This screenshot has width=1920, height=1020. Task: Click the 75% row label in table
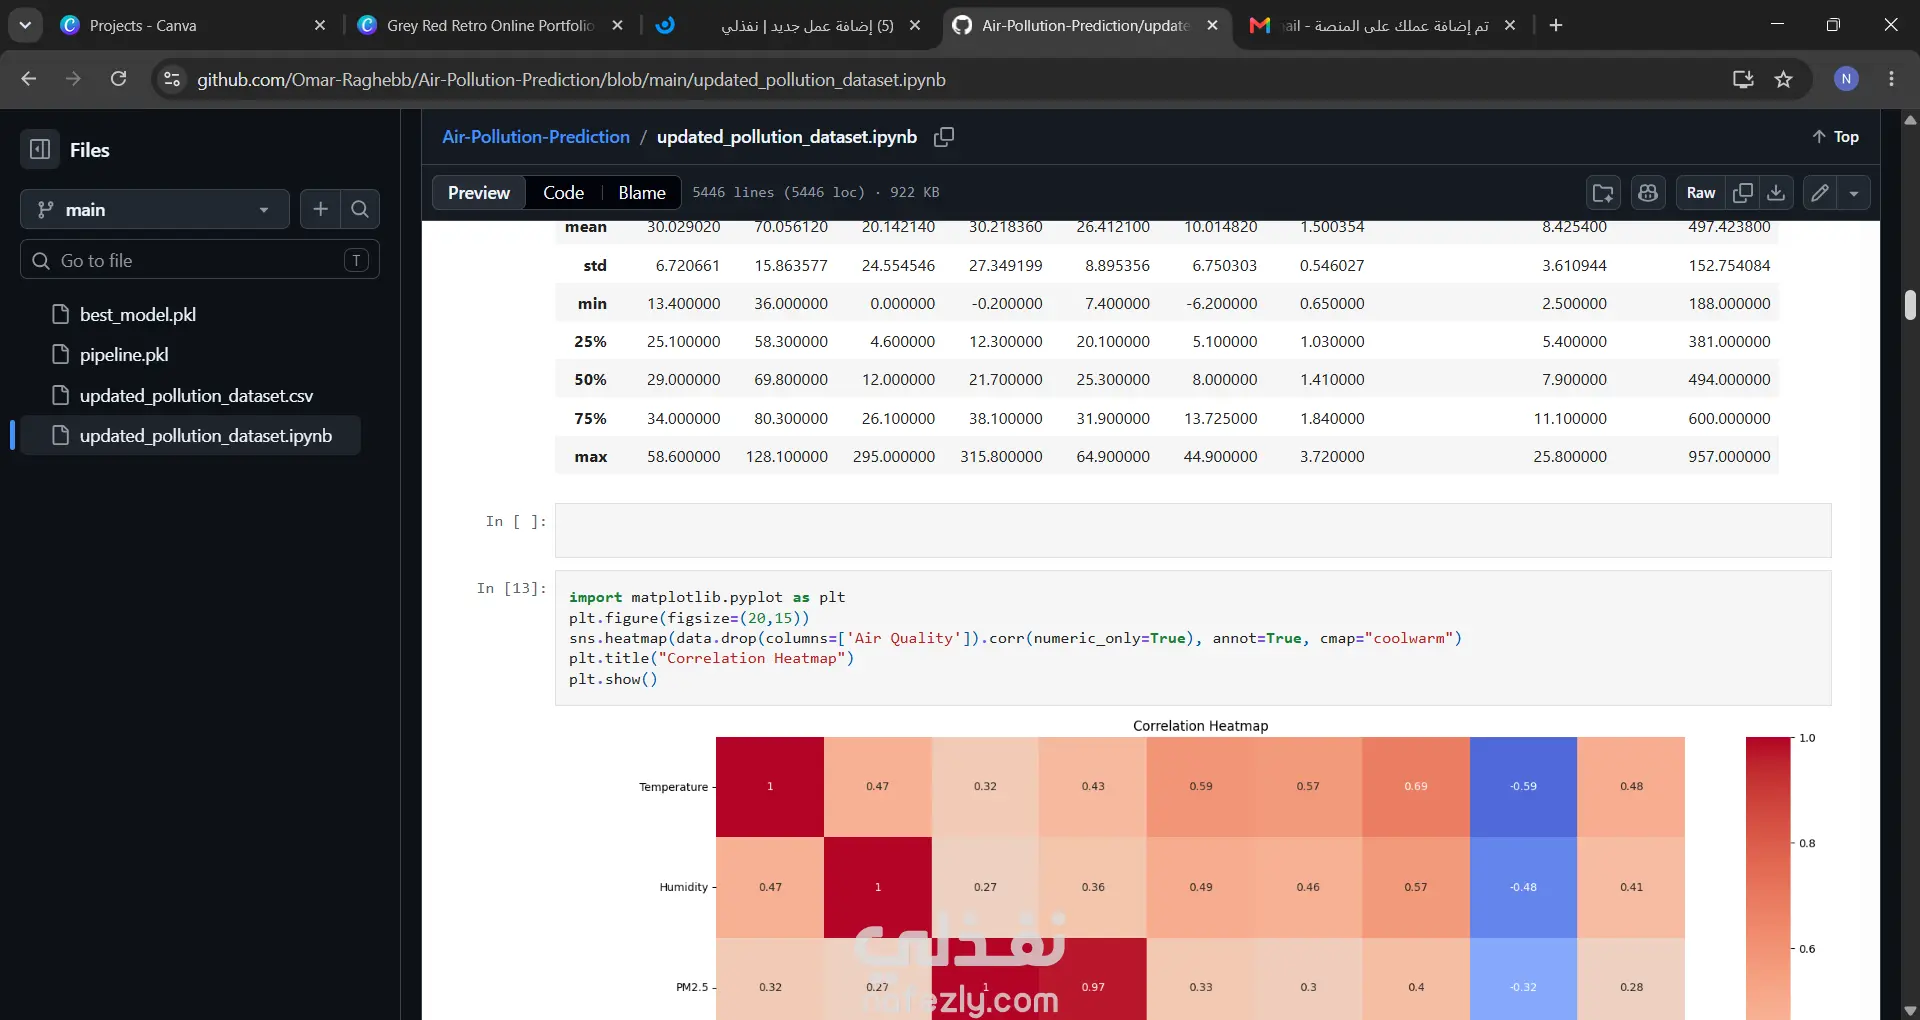[590, 418]
